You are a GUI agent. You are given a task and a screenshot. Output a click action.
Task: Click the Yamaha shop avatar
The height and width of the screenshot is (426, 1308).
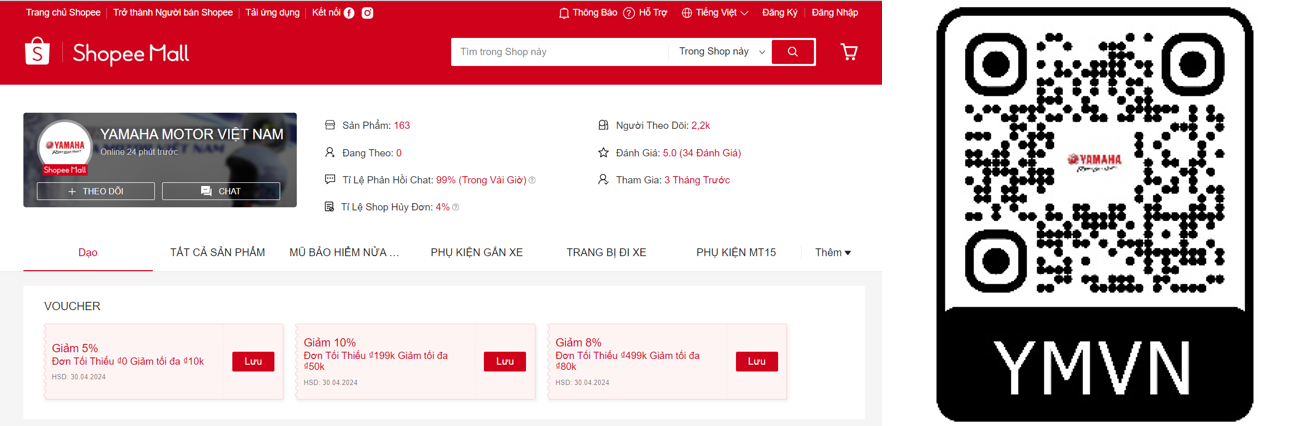pyautogui.click(x=65, y=149)
